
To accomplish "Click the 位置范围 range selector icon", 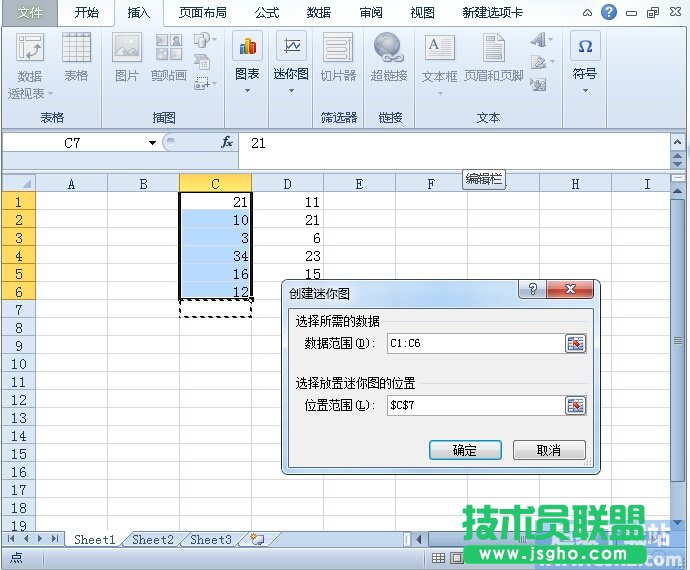I will tap(575, 405).
